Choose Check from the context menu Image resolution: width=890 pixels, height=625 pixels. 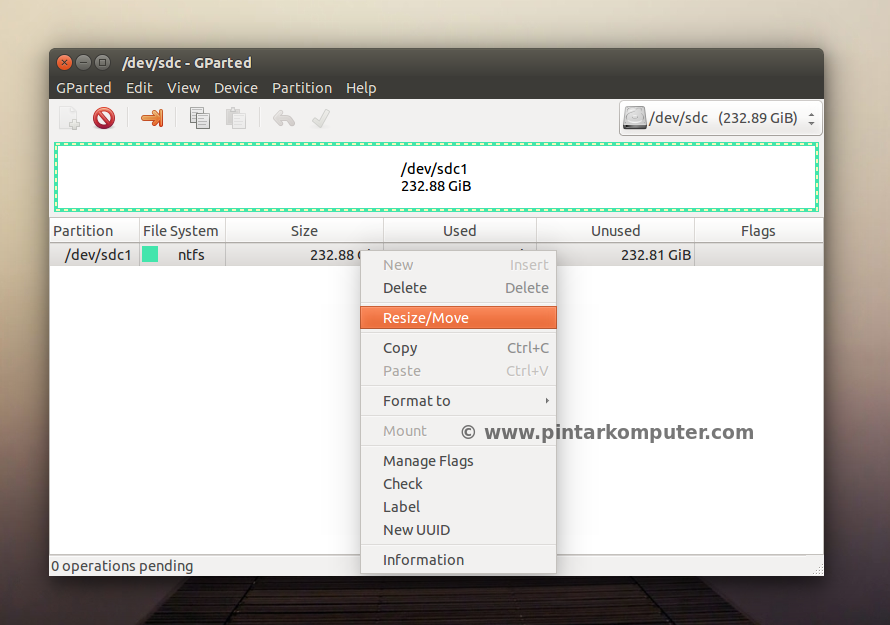click(x=458, y=484)
